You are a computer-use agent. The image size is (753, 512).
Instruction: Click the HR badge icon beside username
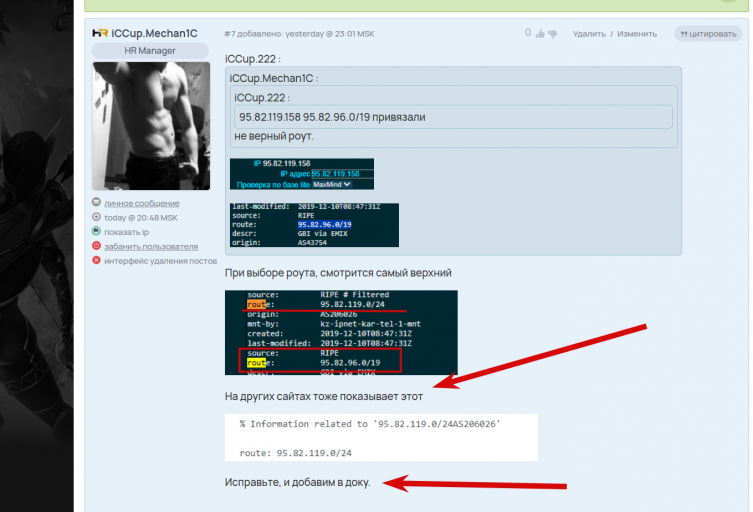pos(100,33)
